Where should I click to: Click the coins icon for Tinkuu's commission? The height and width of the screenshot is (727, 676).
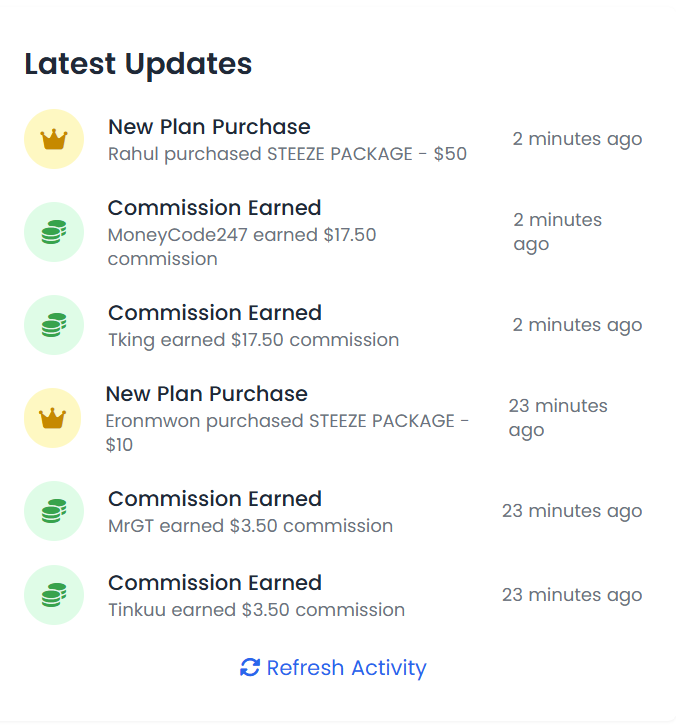[53, 595]
